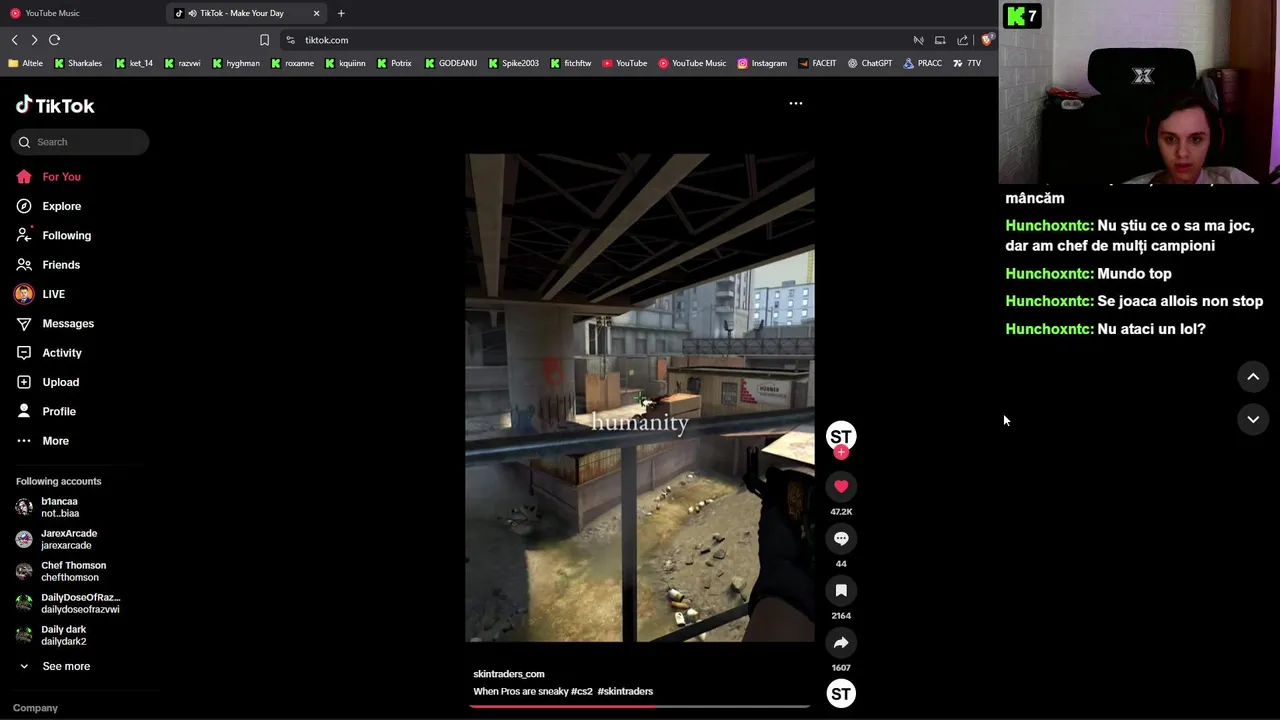The height and width of the screenshot is (720, 1280).
Task: Click the Profile person icon
Action: point(24,411)
